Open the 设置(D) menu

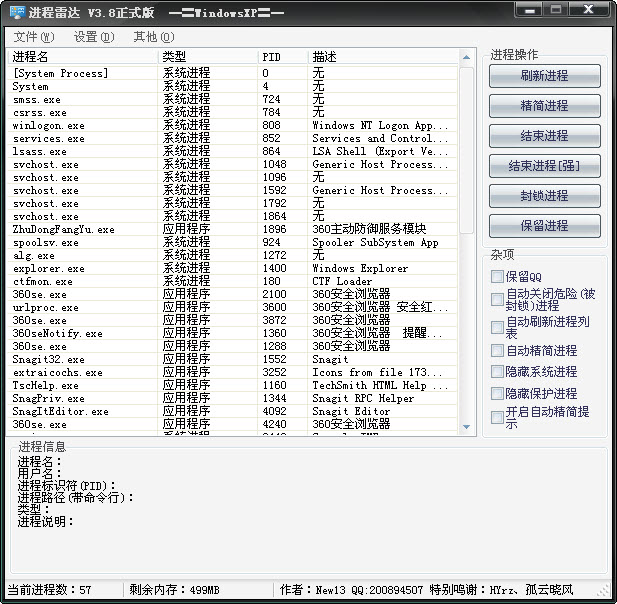[94, 37]
